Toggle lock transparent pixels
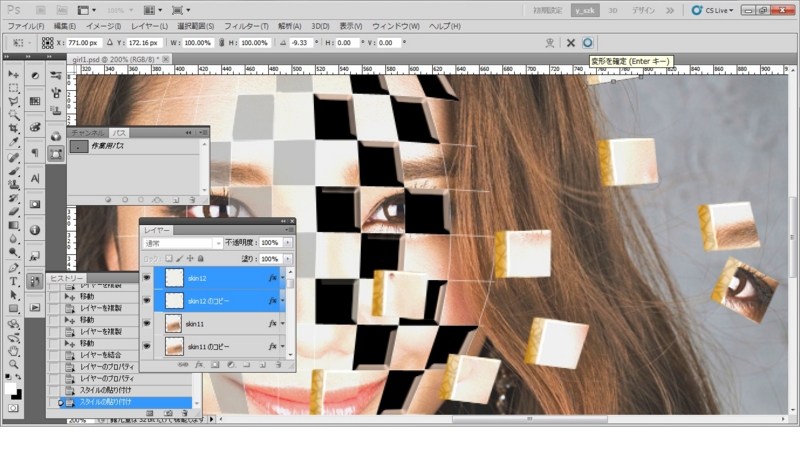800x450 pixels. (169, 259)
